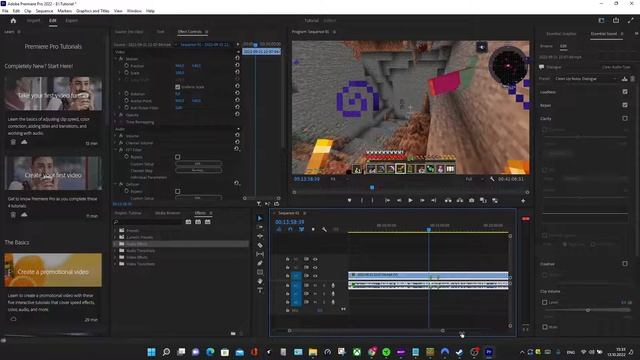Enable the Creative checkbox
This screenshot has height=360, width=640.
pos(625,264)
